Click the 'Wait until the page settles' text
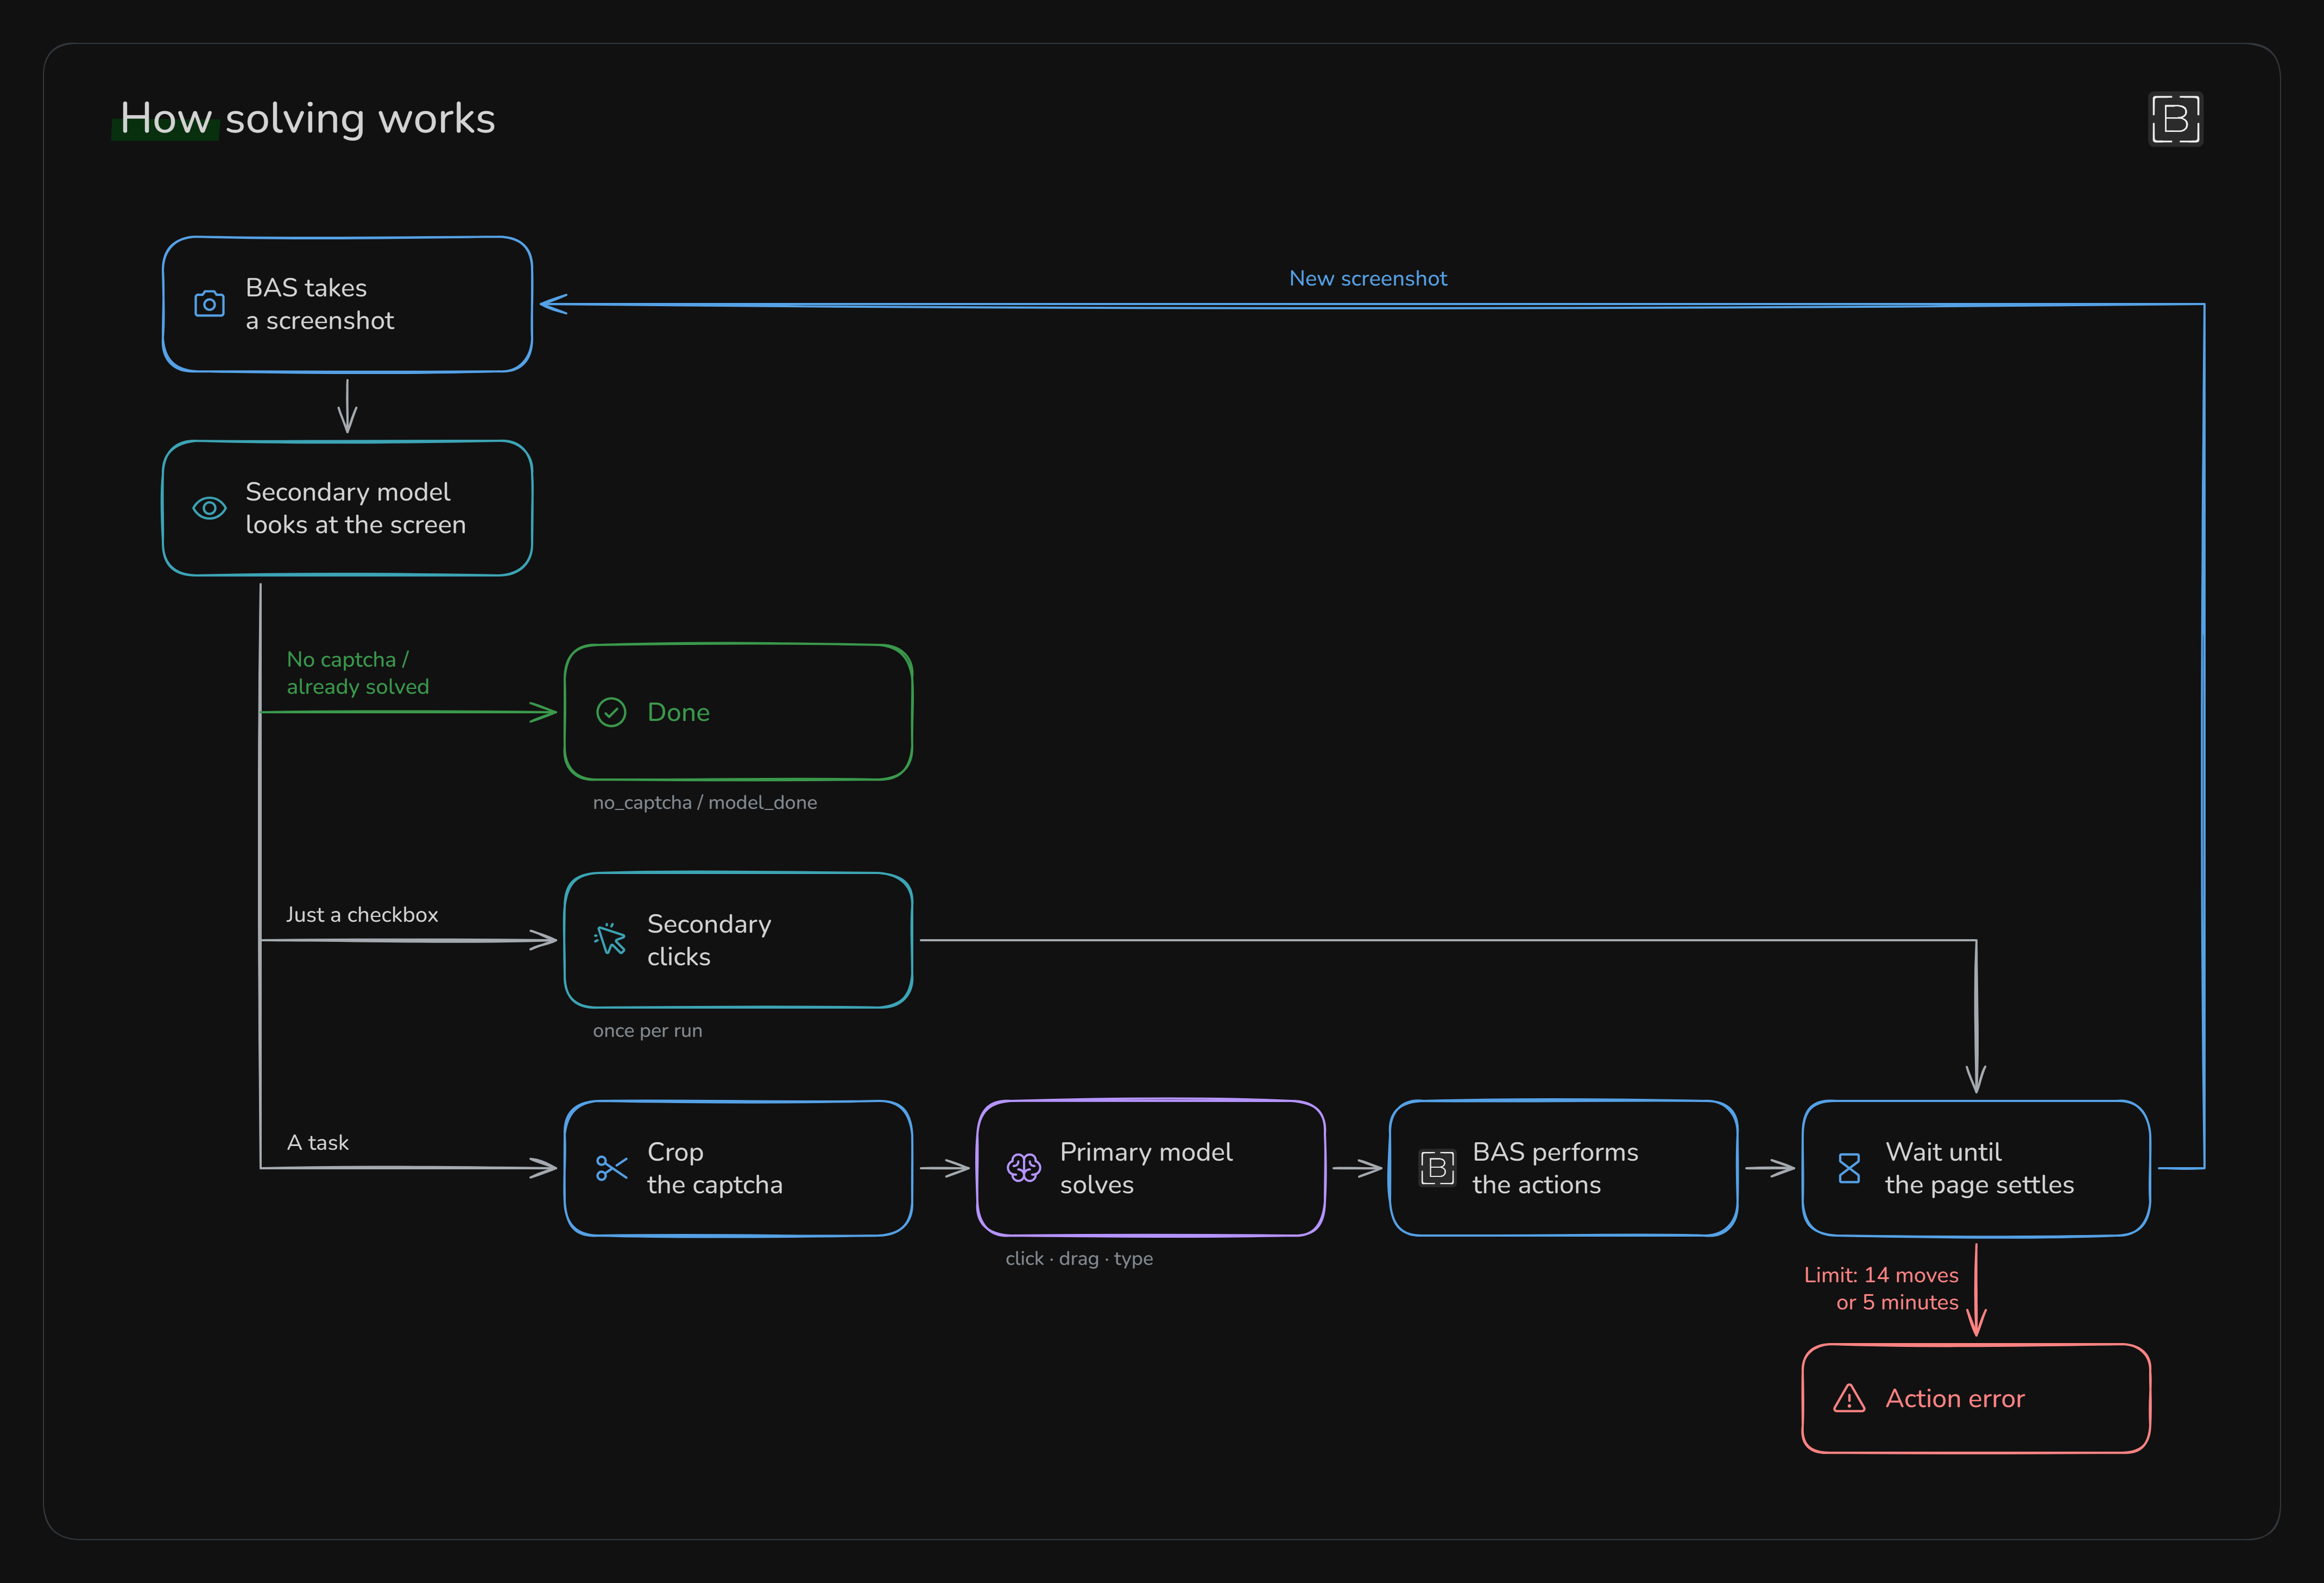 [x=1980, y=1168]
